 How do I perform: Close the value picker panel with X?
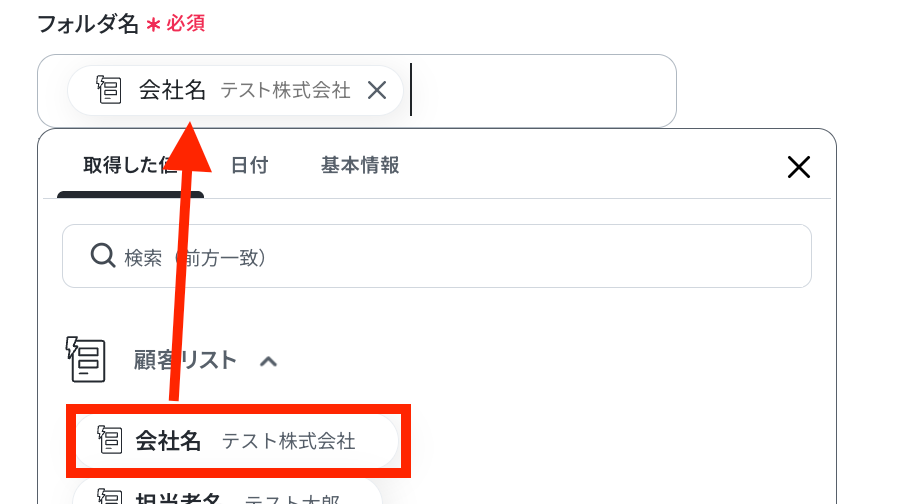pos(799,167)
